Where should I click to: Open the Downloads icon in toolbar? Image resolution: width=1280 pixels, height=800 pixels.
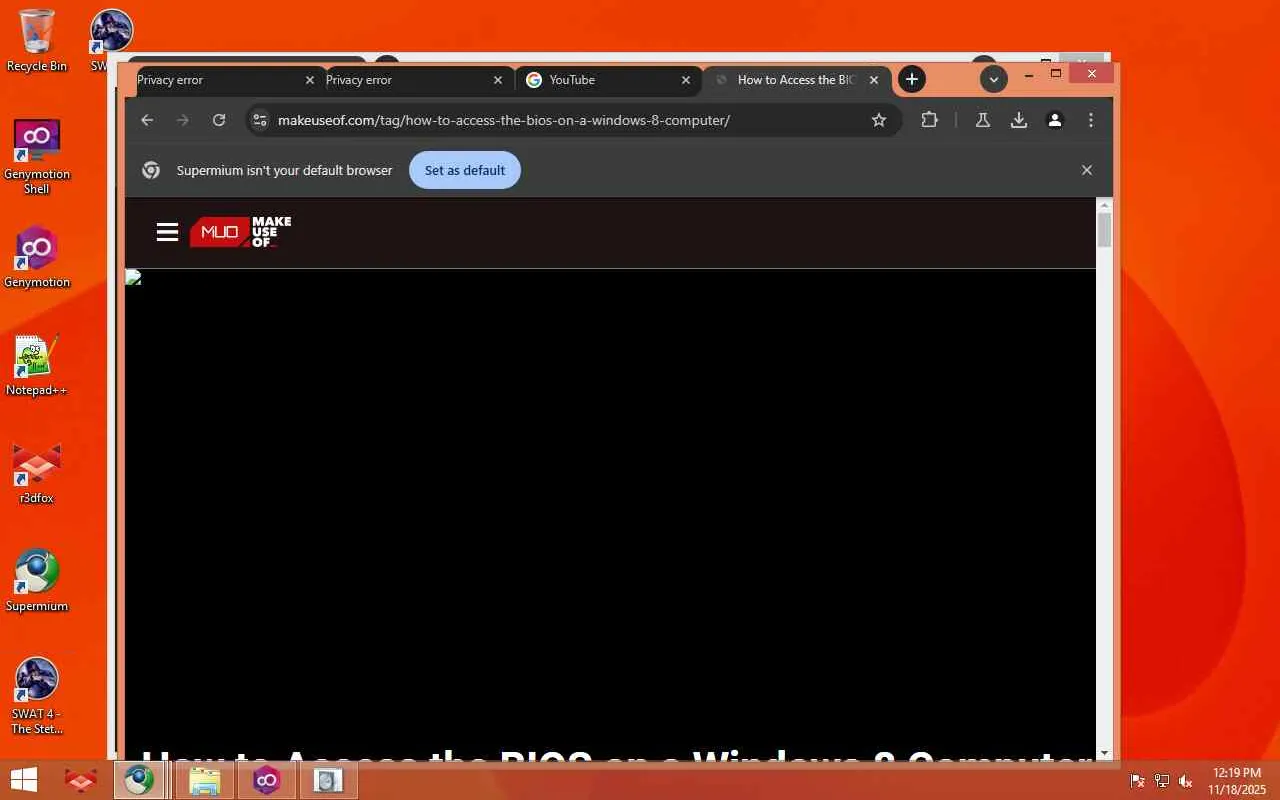click(x=1018, y=120)
